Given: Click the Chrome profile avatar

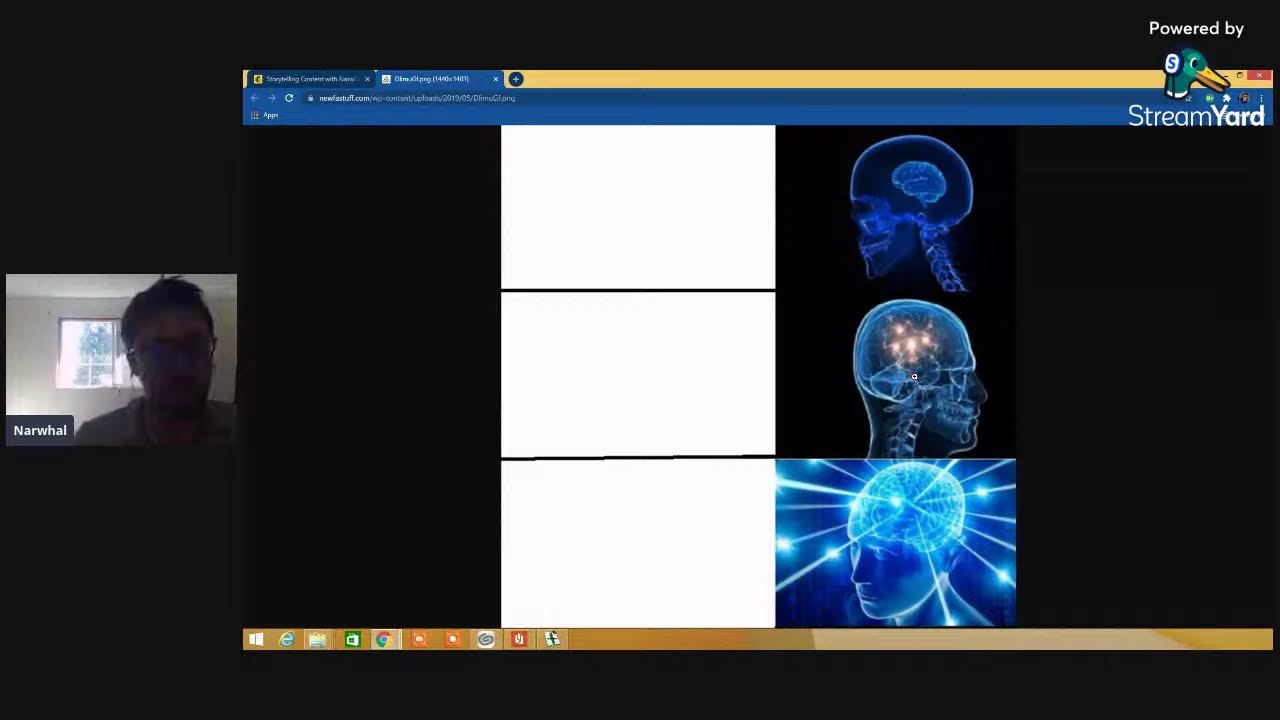Looking at the screenshot, I should (1244, 98).
